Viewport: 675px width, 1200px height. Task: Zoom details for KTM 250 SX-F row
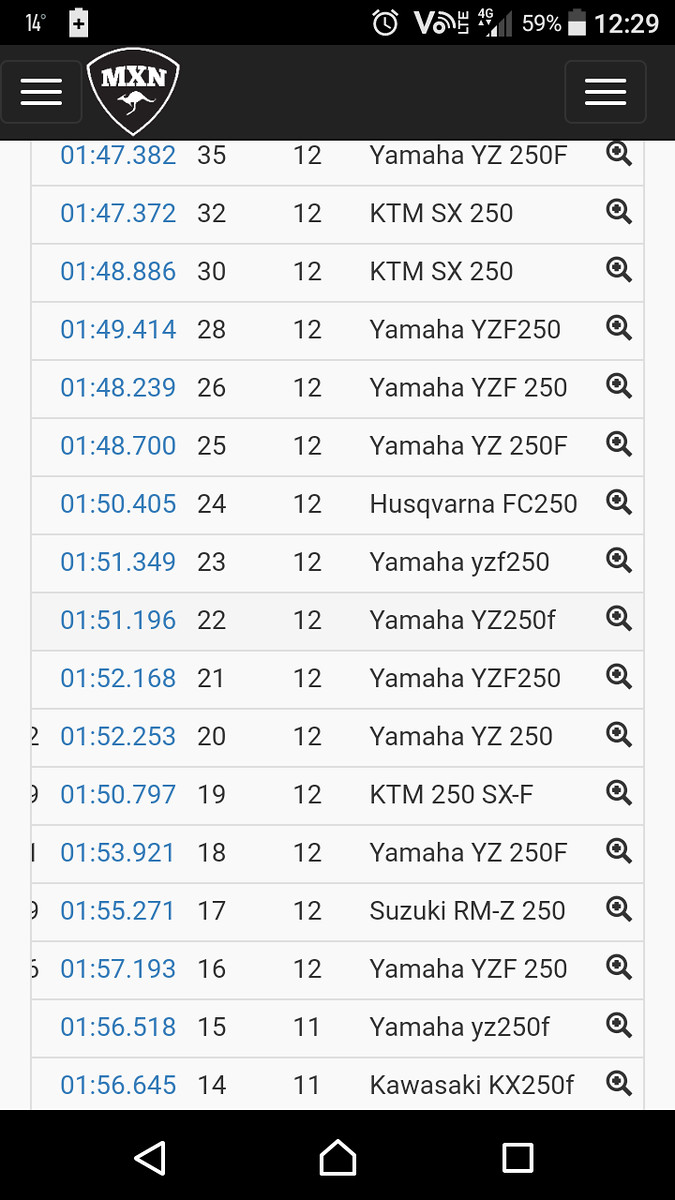coord(619,793)
